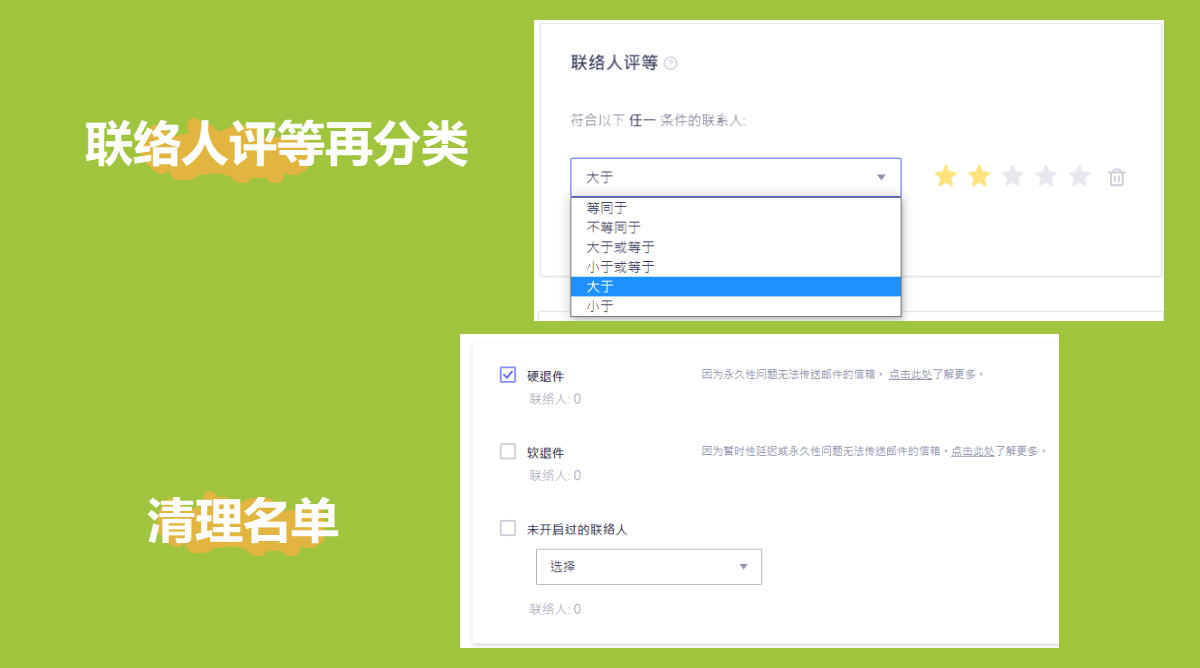The width and height of the screenshot is (1200, 668).
Task: Set rating to the third star
Action: (1013, 177)
